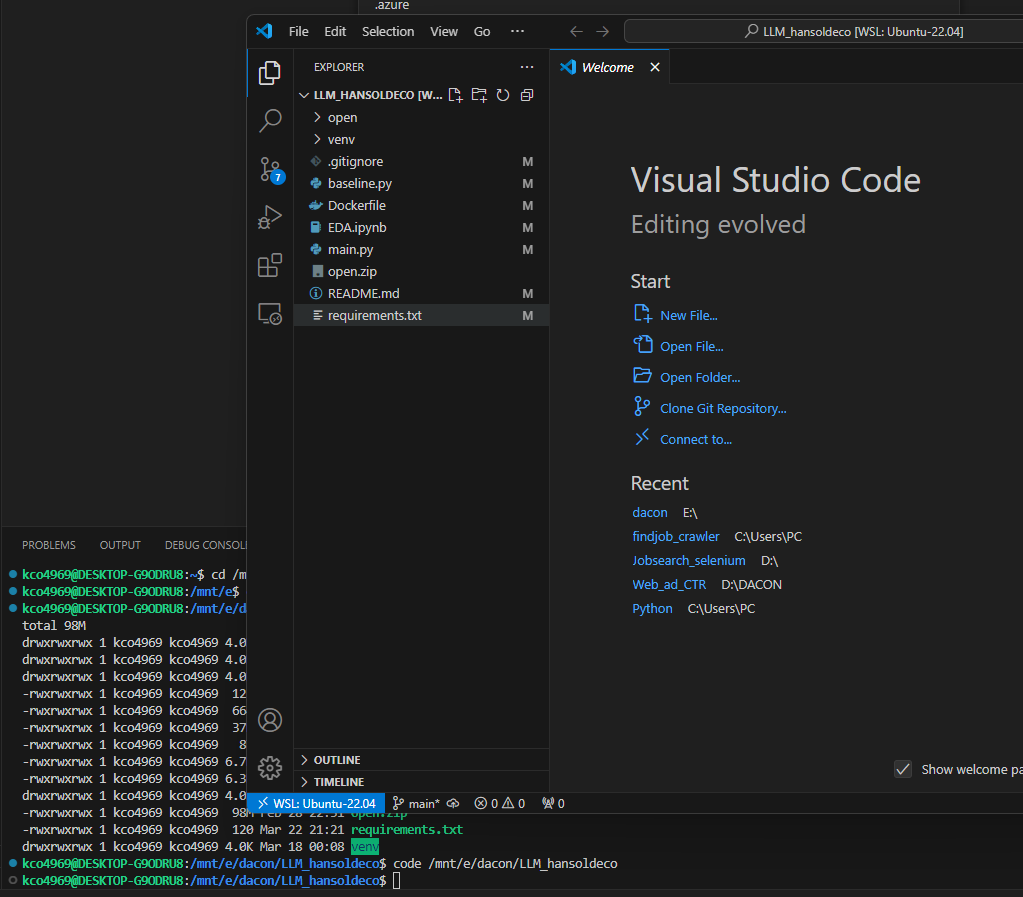This screenshot has height=897, width=1023.
Task: Click the Open Folder... link
Action: [700, 378]
